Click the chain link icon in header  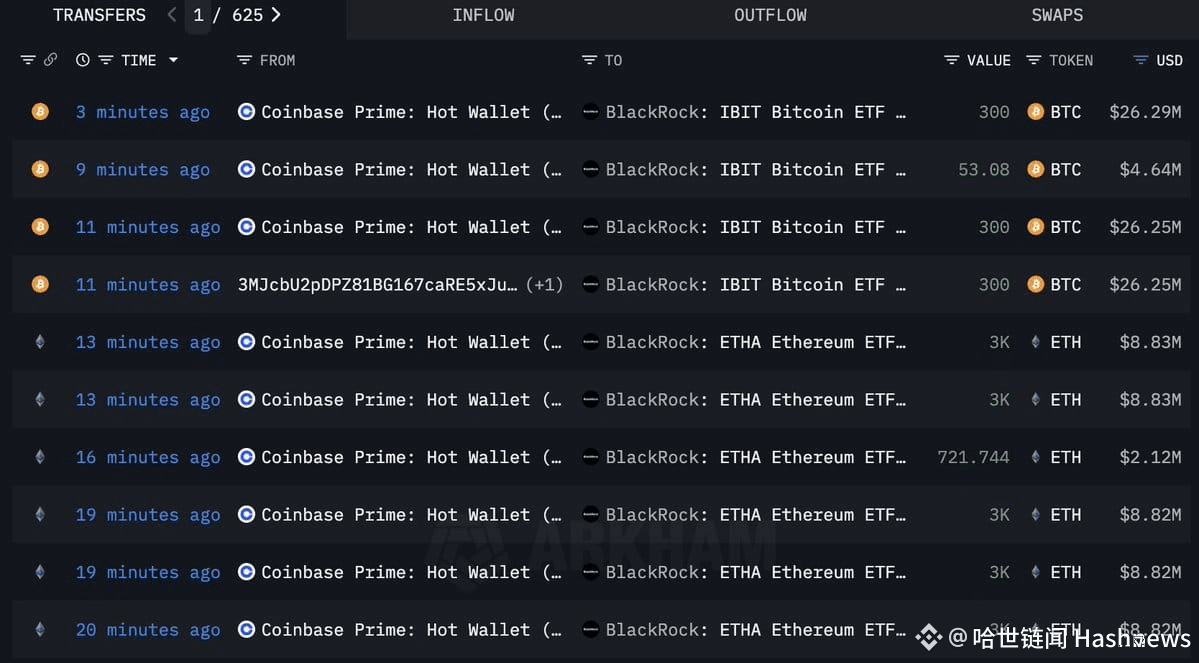[x=50, y=60]
